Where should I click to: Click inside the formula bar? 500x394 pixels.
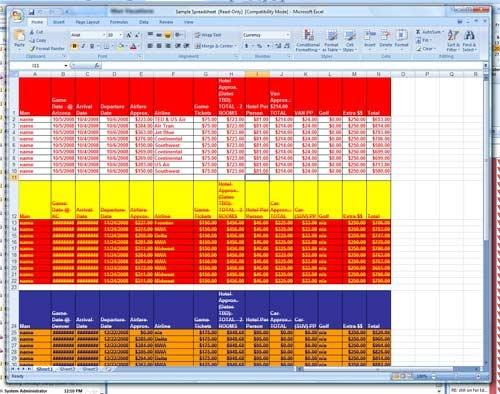(x=292, y=66)
